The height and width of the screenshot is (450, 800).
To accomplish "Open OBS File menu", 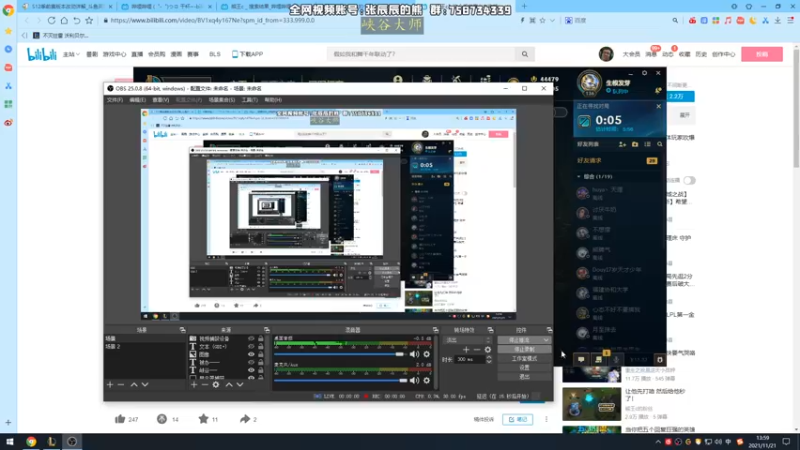I will (x=115, y=100).
